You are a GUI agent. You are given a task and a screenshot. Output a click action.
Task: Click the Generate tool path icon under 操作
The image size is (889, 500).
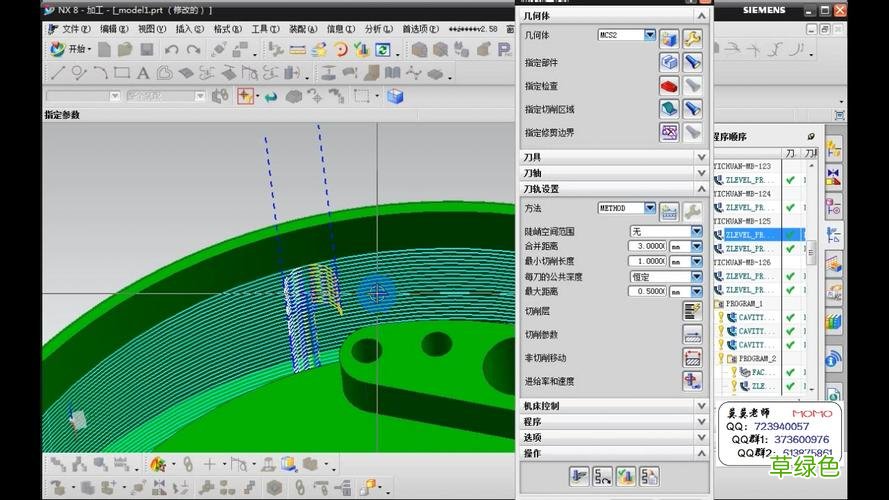click(579, 475)
